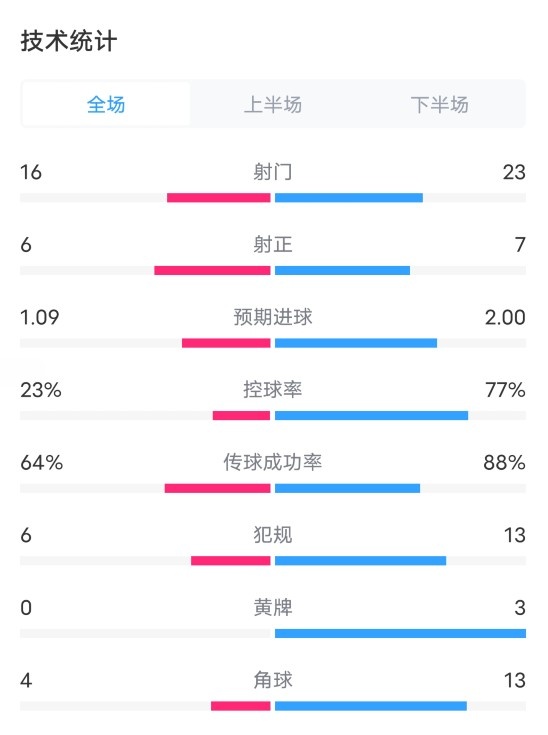Click the pink 23% possession bar
This screenshot has width=548, height=735.
(241, 416)
